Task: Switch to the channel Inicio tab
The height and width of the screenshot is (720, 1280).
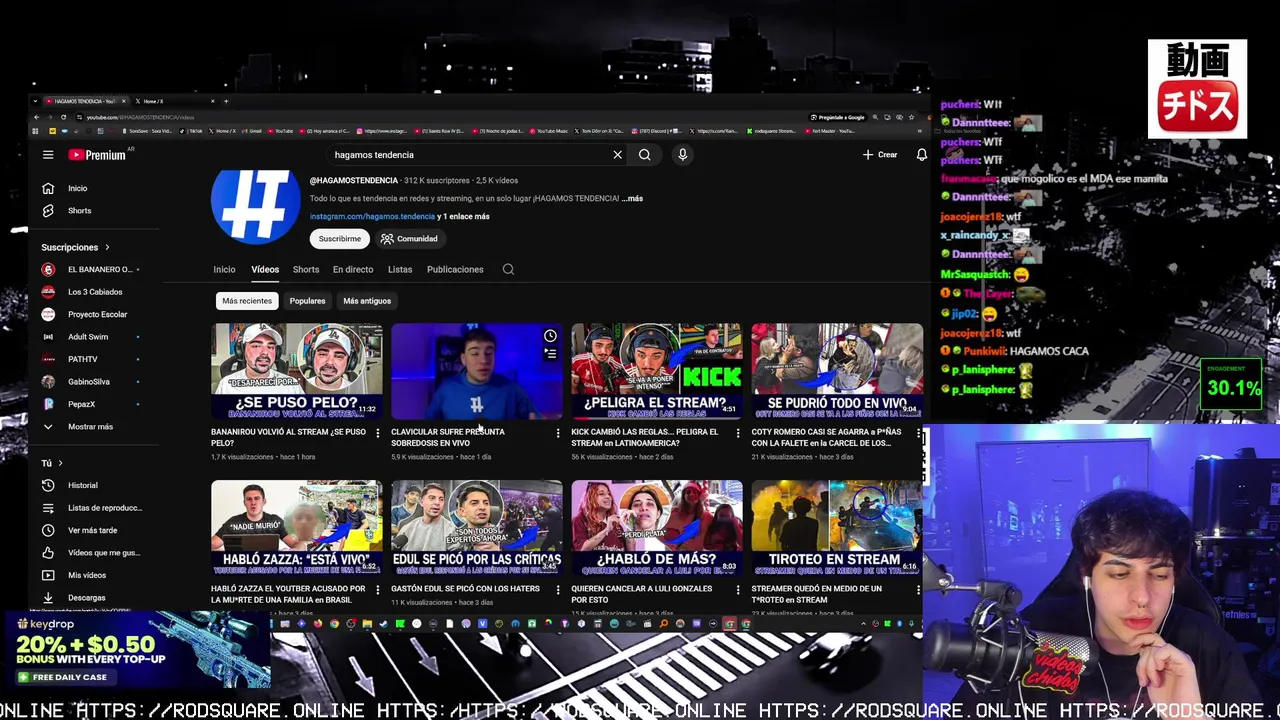Action: click(x=224, y=269)
